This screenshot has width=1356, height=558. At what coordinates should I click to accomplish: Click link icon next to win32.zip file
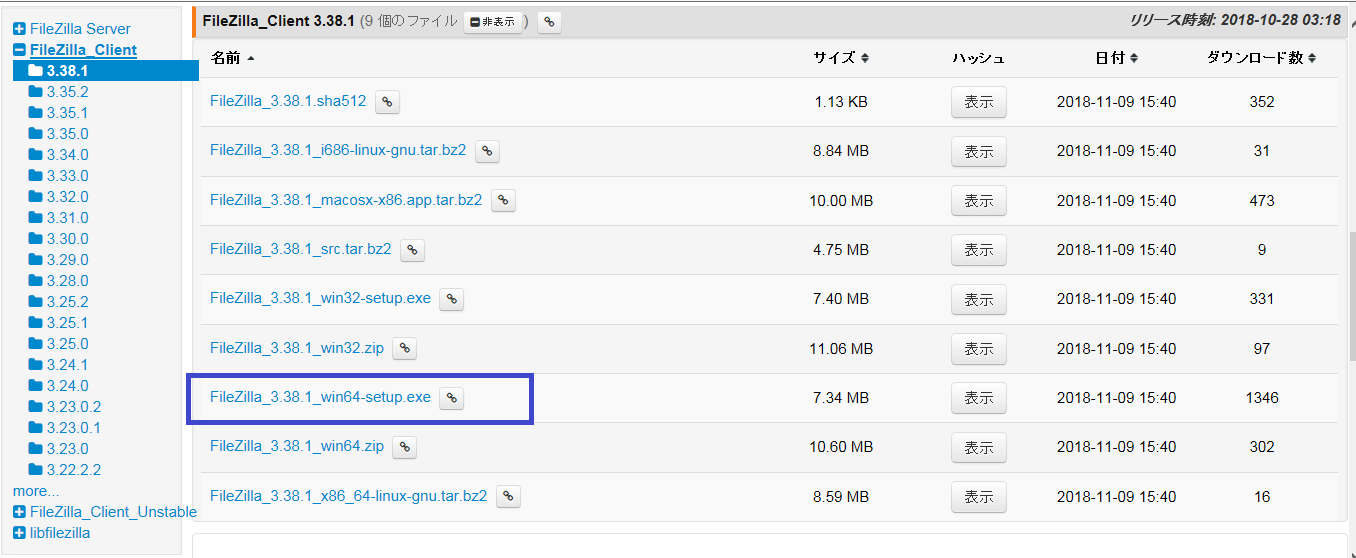(404, 348)
